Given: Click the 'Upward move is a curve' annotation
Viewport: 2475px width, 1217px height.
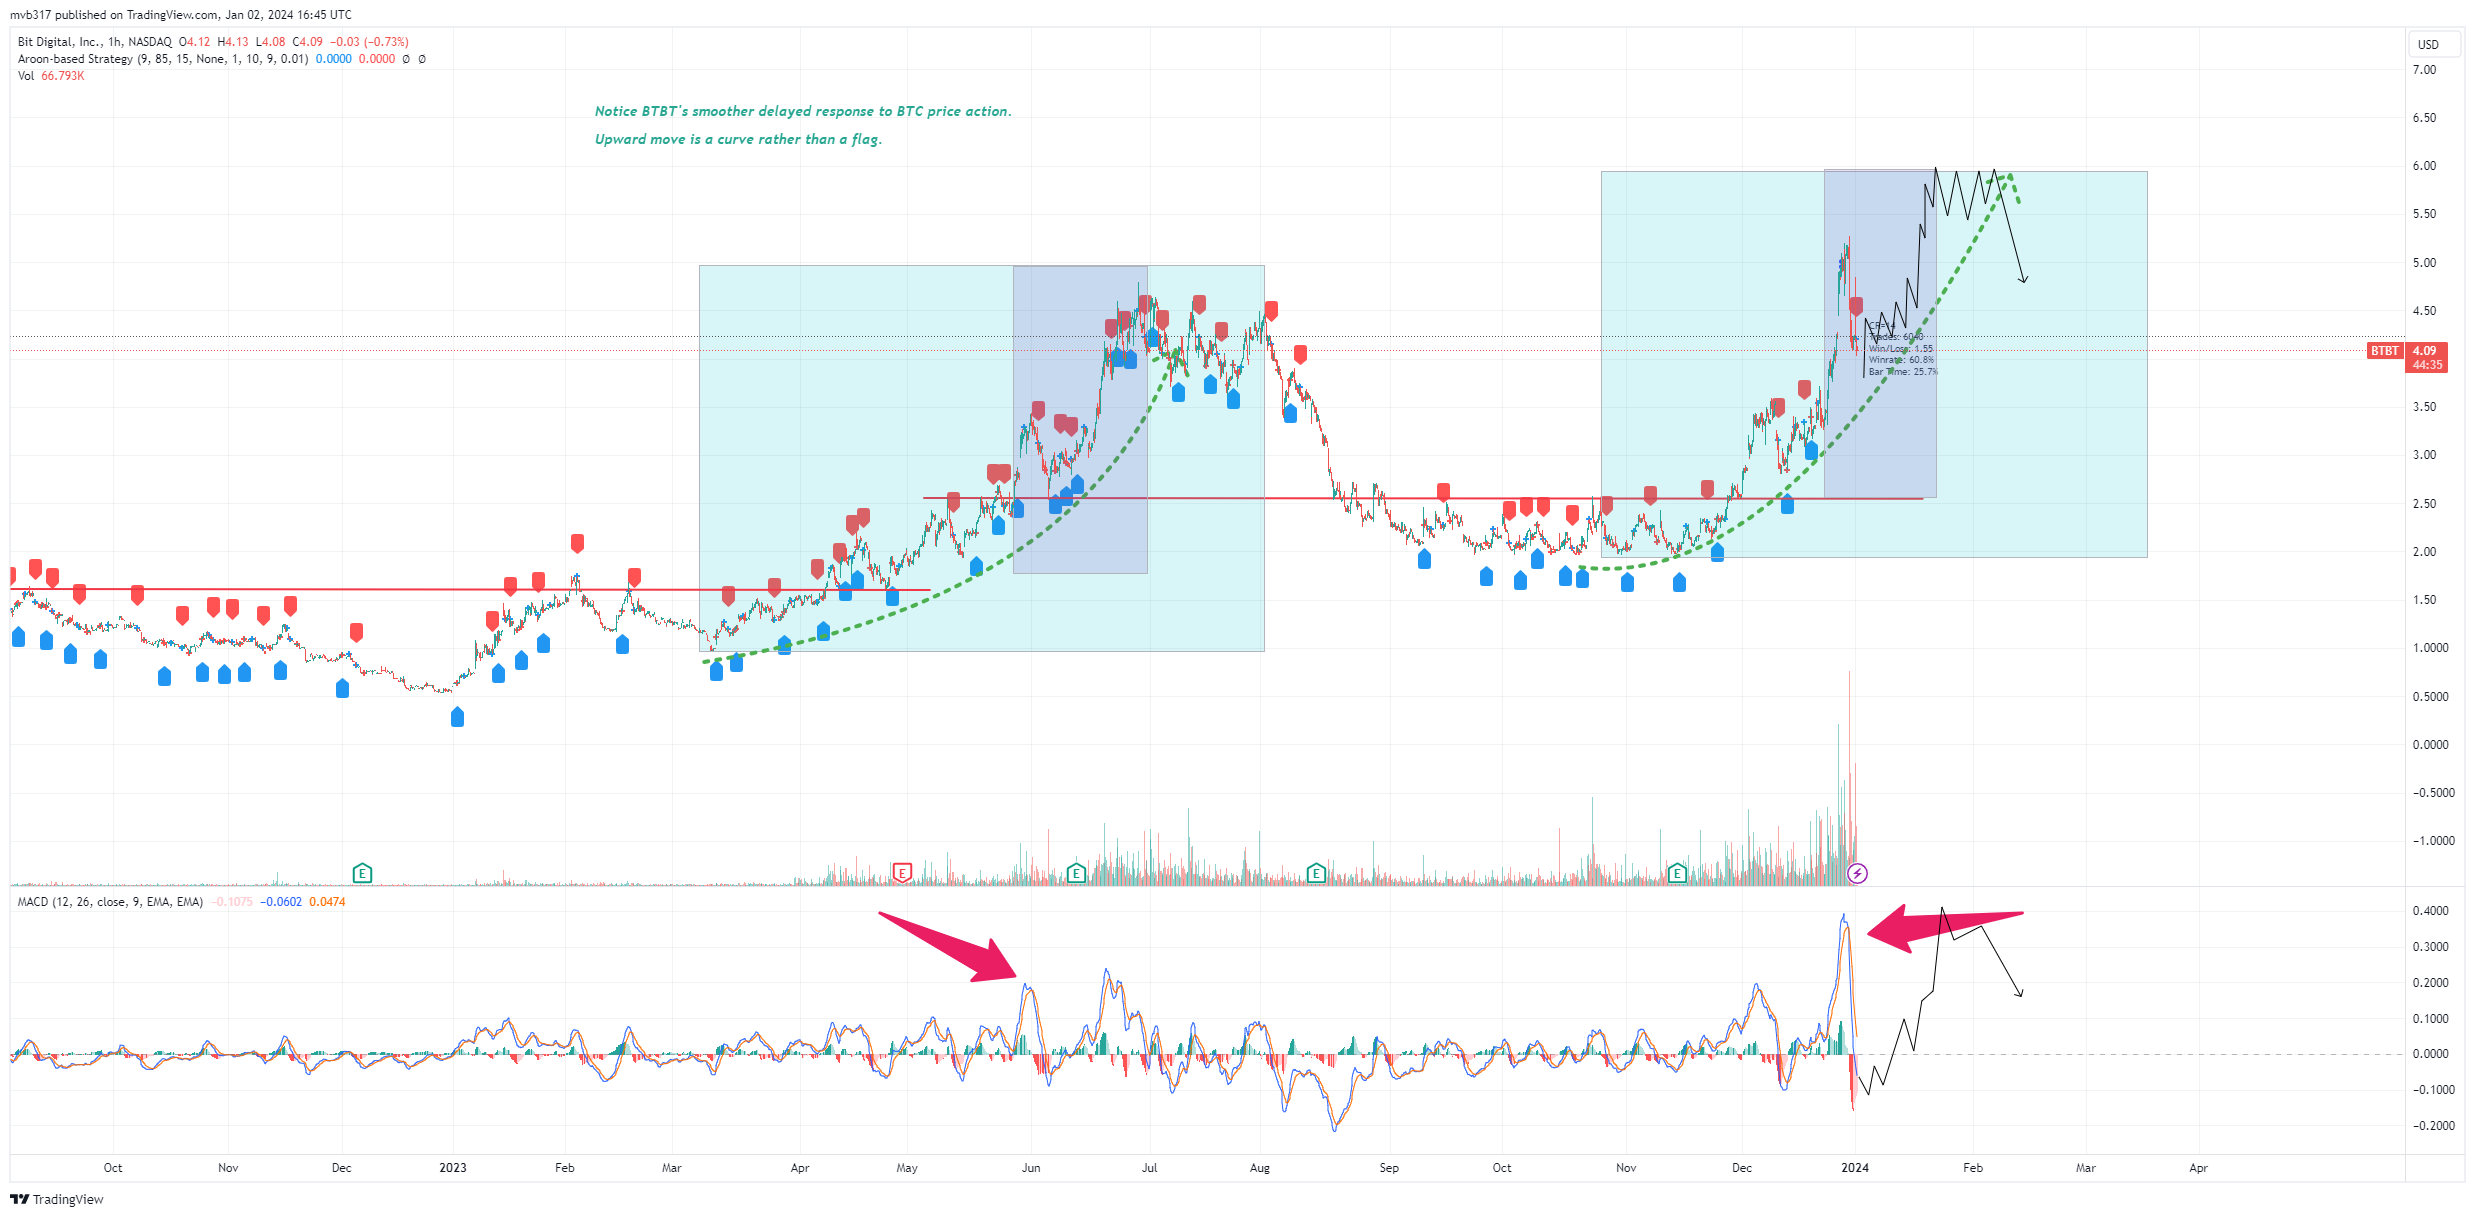Looking at the screenshot, I should pyautogui.click(x=738, y=139).
